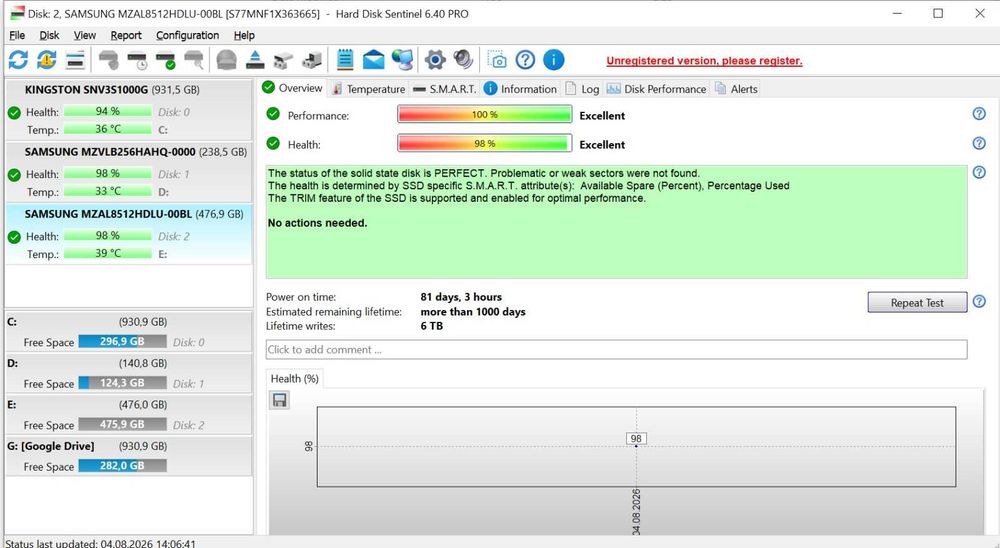Click the disk with magnifier toolbar icon

[194, 60]
